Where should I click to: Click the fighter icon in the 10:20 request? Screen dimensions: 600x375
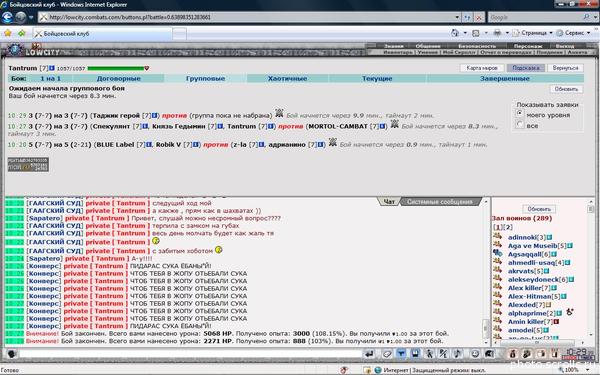(333, 142)
